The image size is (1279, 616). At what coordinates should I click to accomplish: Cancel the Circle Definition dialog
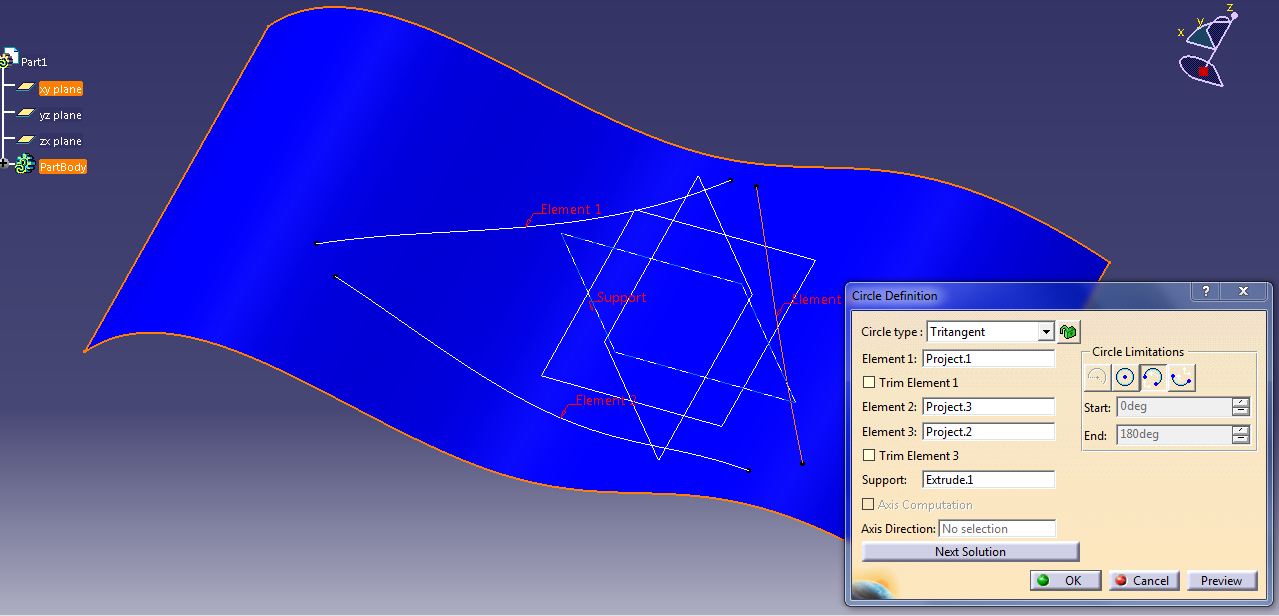(1143, 581)
